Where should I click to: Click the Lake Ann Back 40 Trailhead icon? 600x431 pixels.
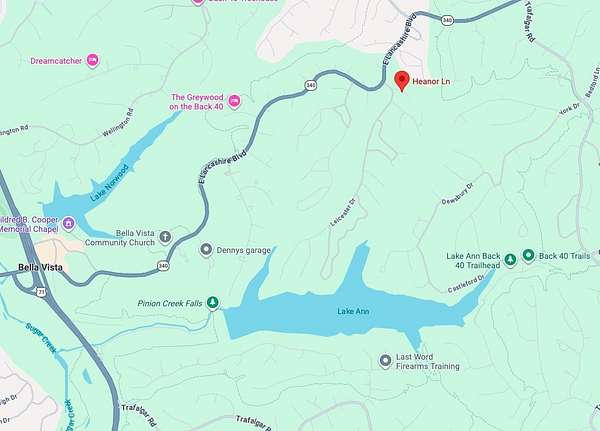[x=510, y=260]
